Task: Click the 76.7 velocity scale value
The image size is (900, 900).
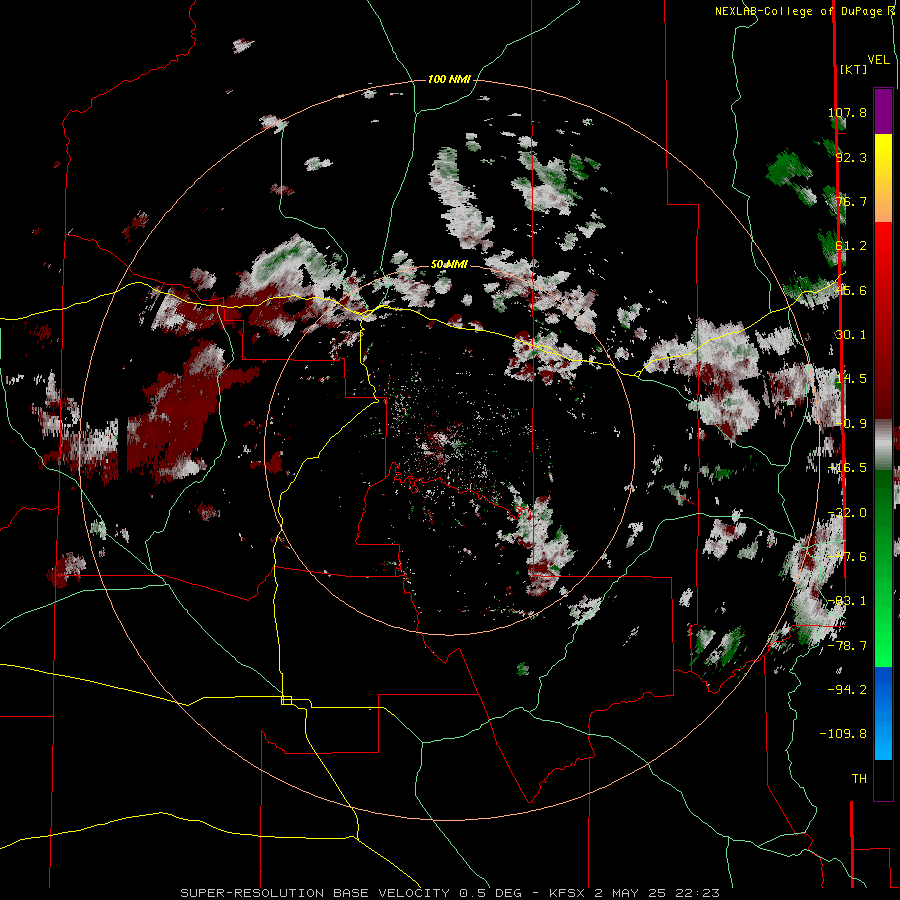Action: coord(851,201)
